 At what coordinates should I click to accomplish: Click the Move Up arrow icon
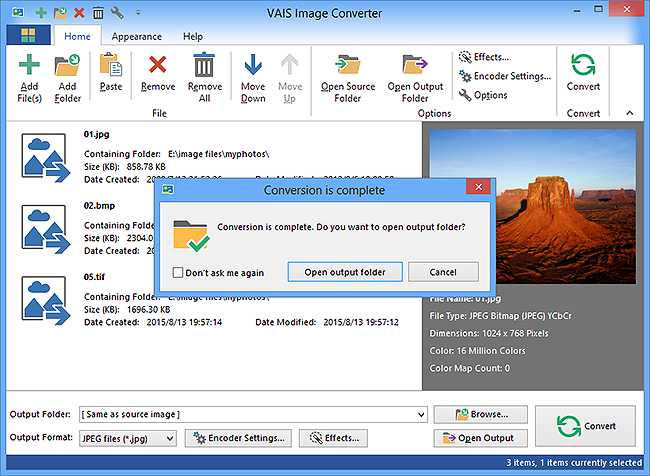[289, 65]
